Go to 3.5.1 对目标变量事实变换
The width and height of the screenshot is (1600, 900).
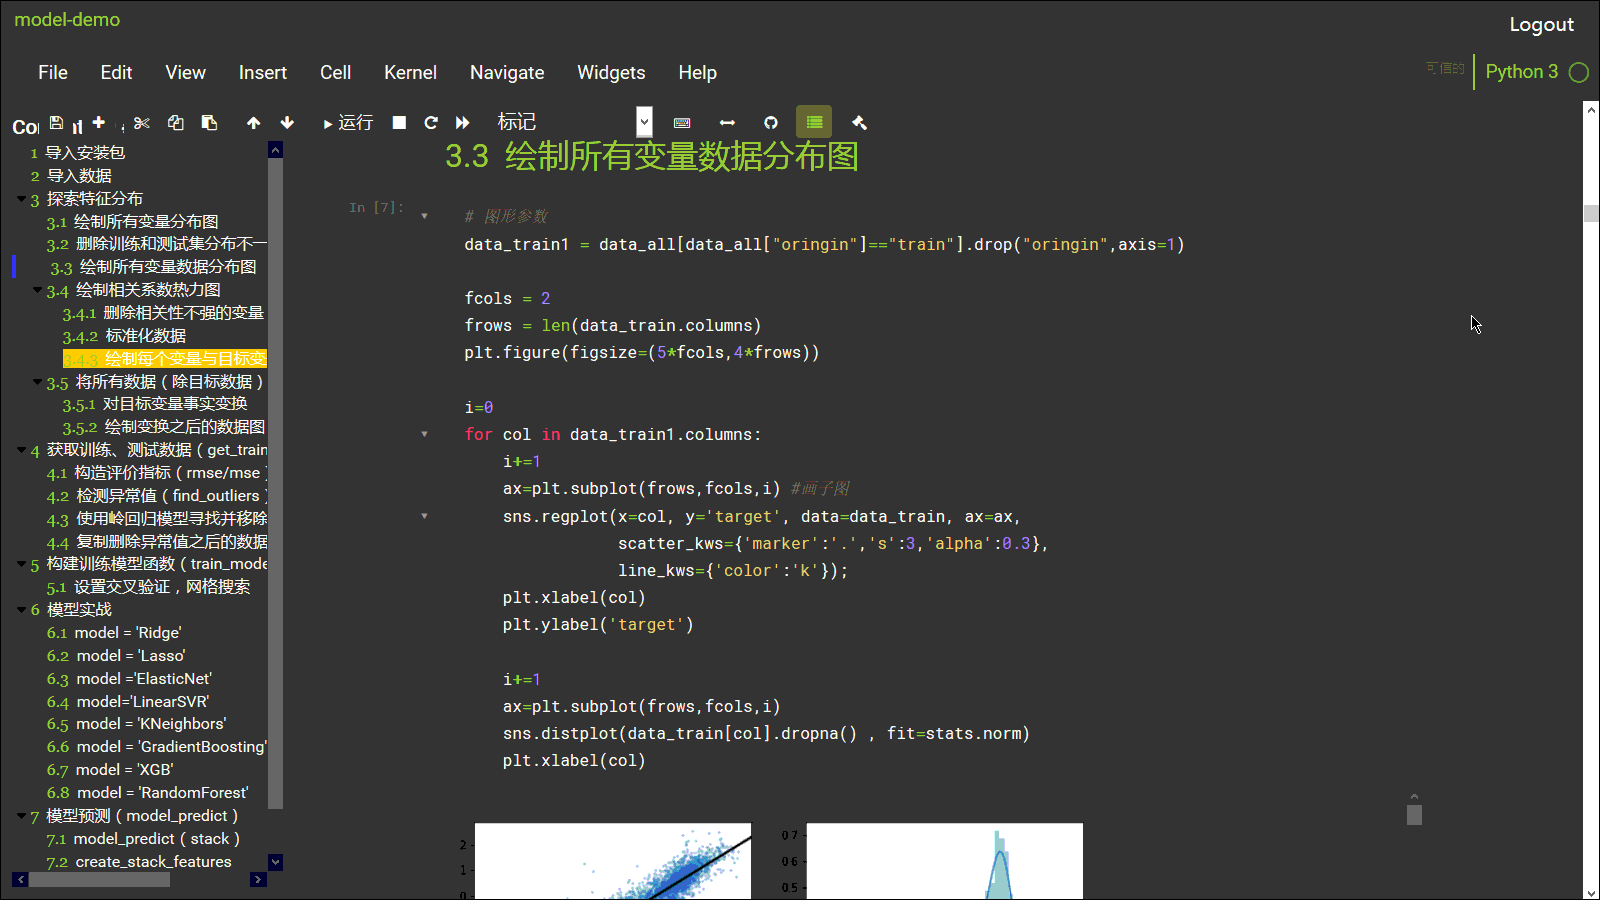coord(155,404)
